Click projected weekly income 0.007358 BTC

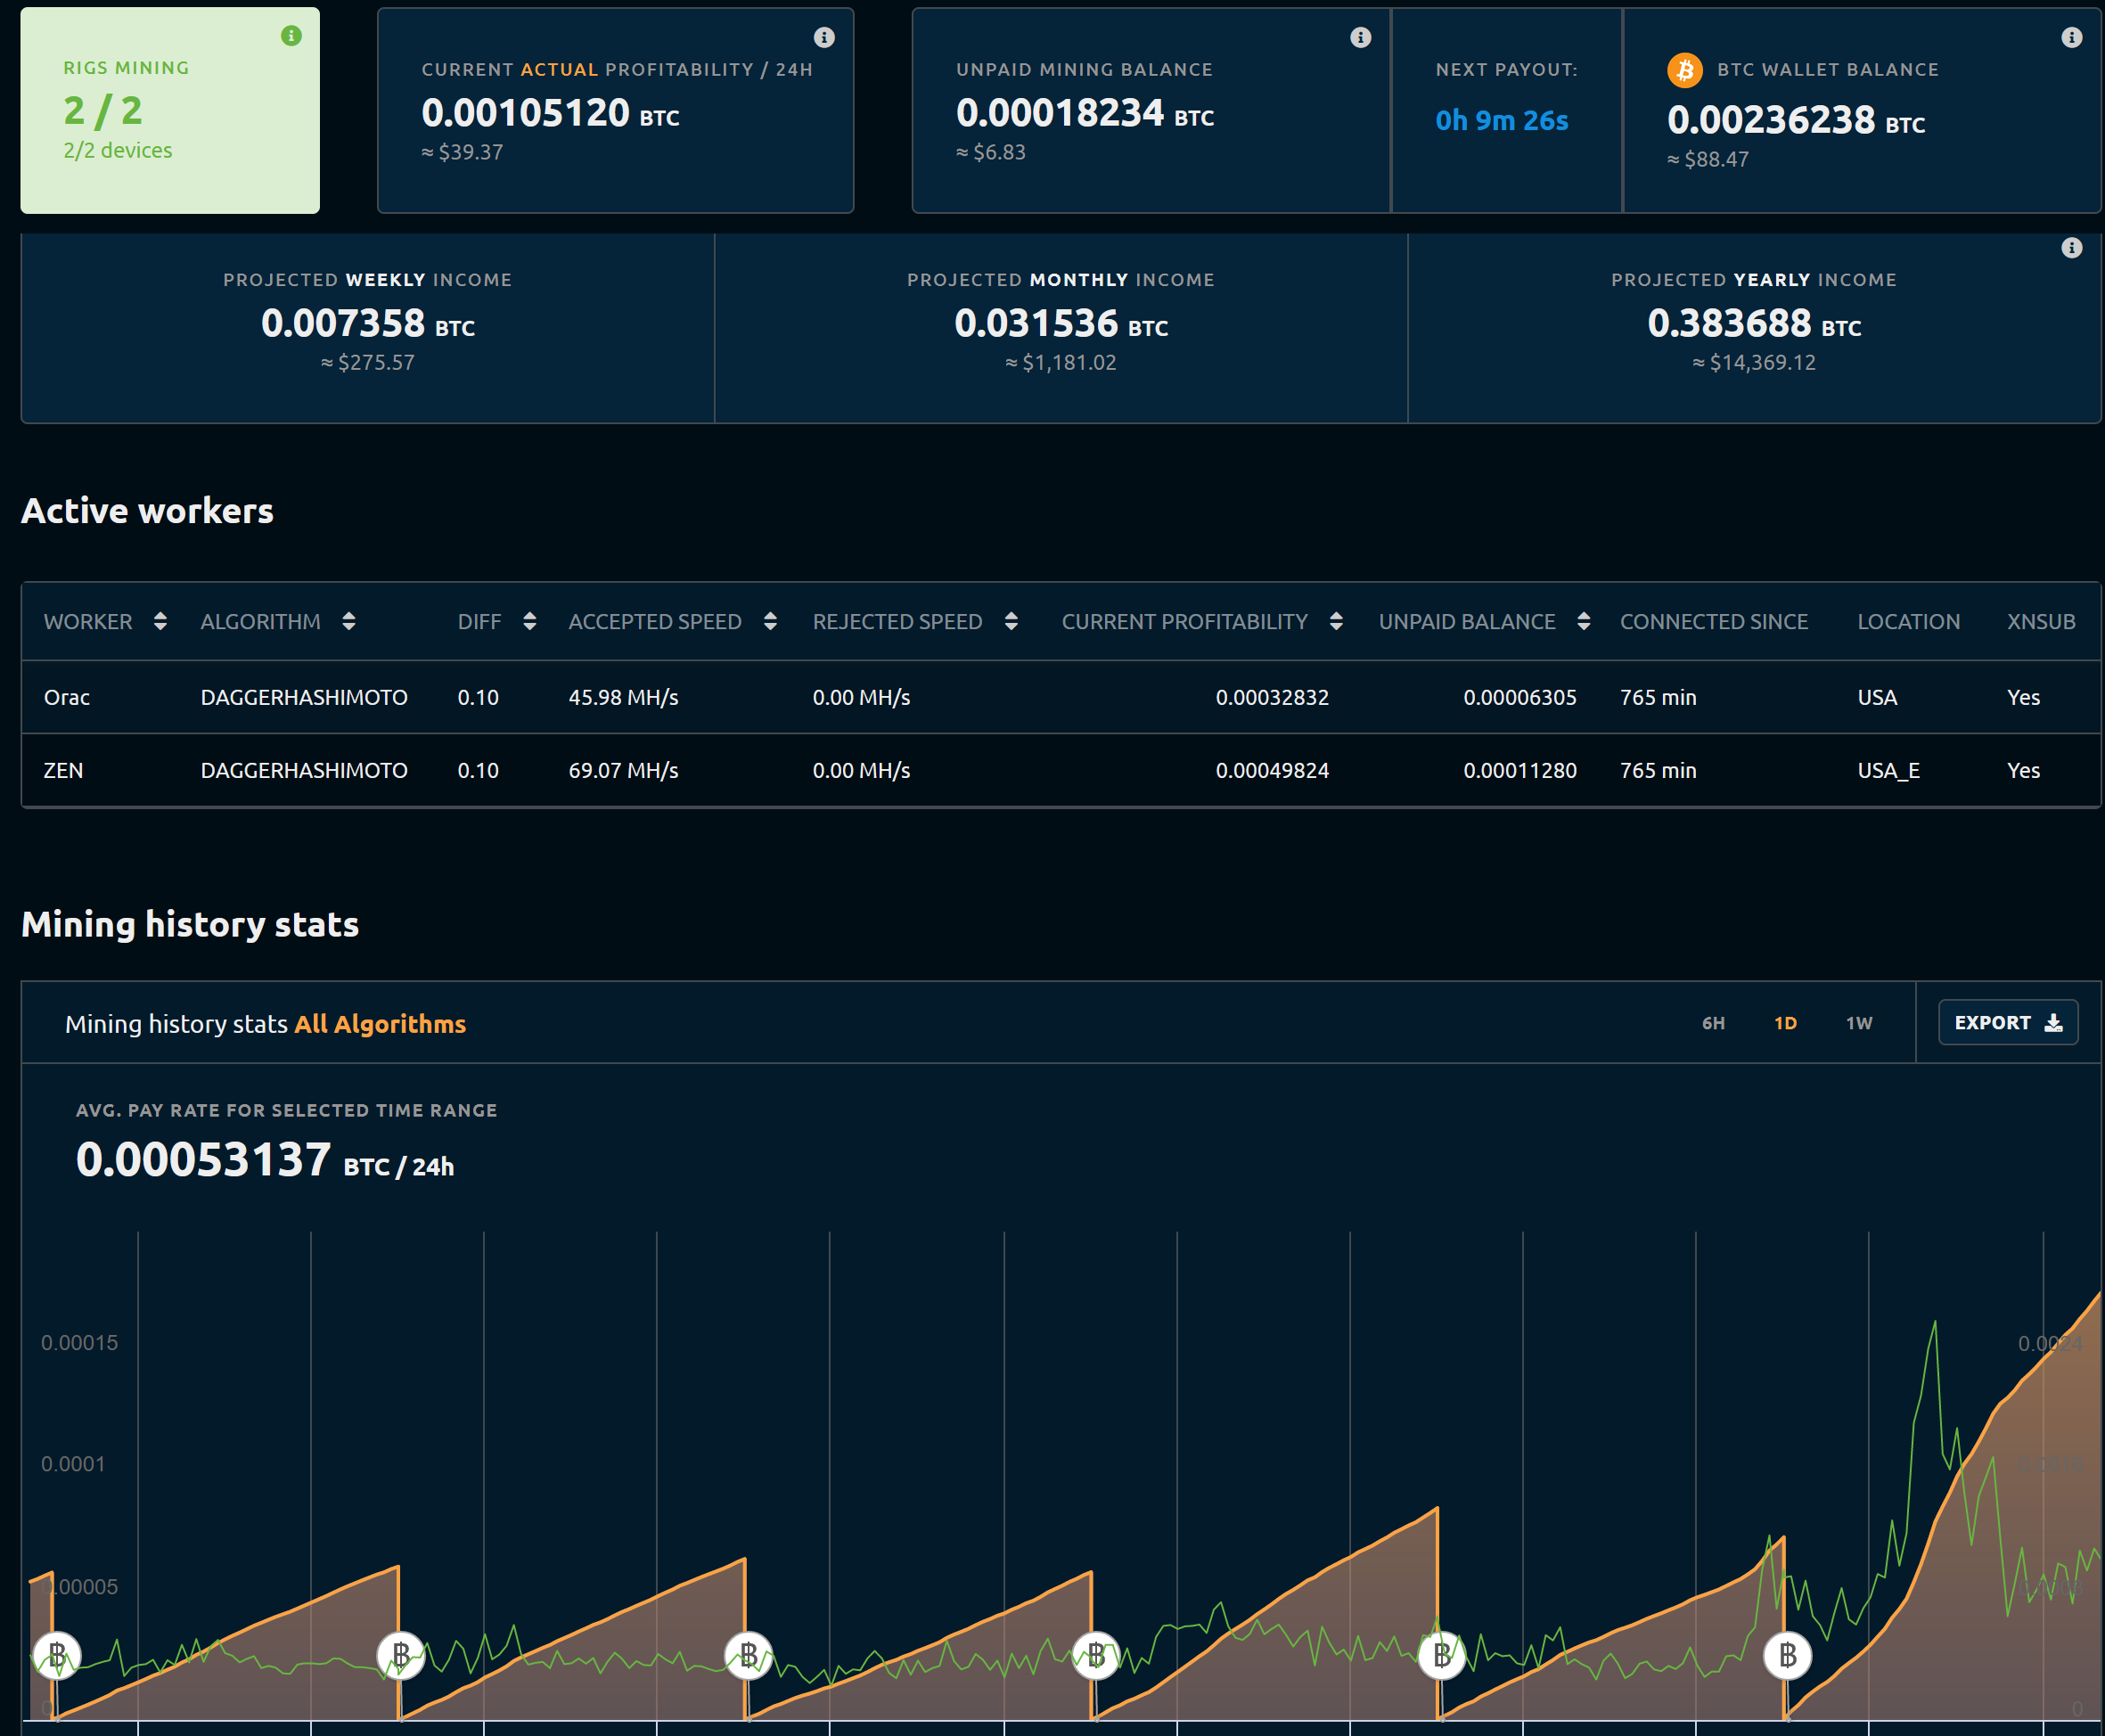point(368,323)
